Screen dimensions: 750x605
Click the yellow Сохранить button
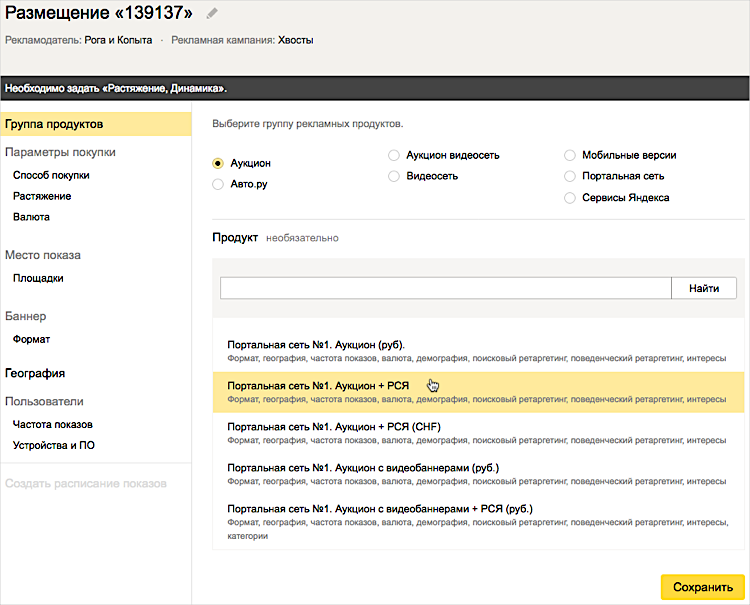[703, 587]
